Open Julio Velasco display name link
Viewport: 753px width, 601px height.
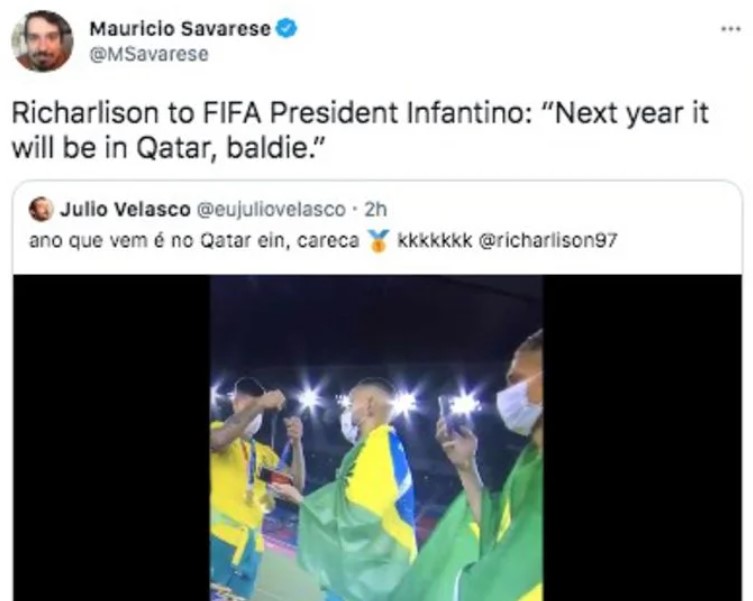click(x=125, y=209)
